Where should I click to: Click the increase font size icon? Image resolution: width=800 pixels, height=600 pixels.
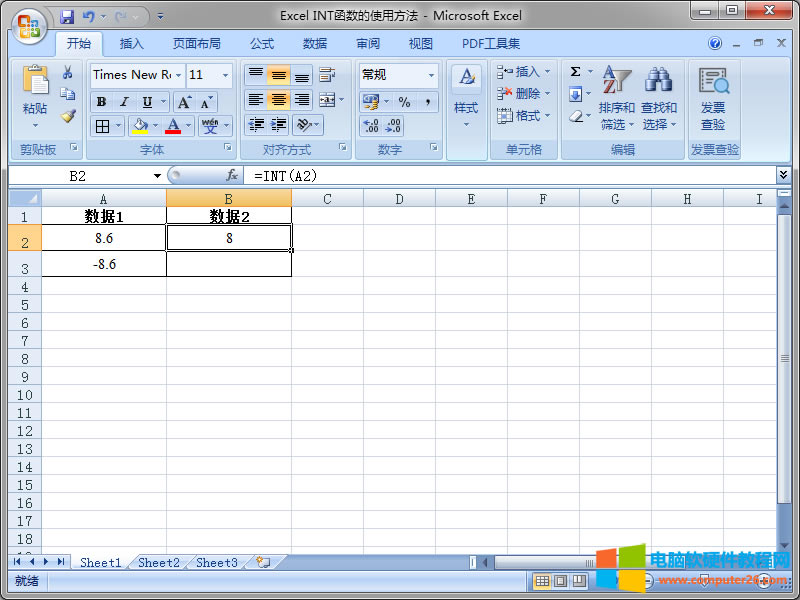click(185, 102)
